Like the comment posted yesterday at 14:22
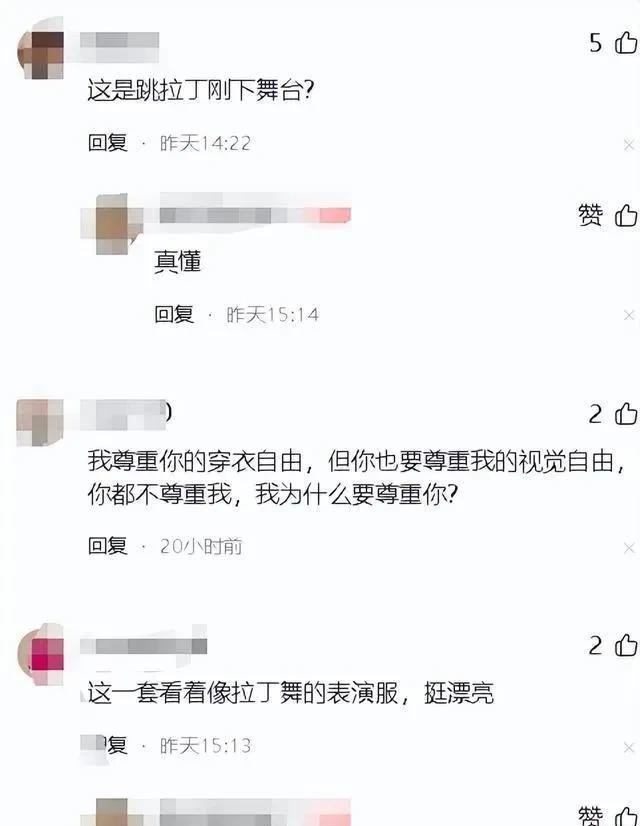640x826 pixels. click(x=626, y=42)
